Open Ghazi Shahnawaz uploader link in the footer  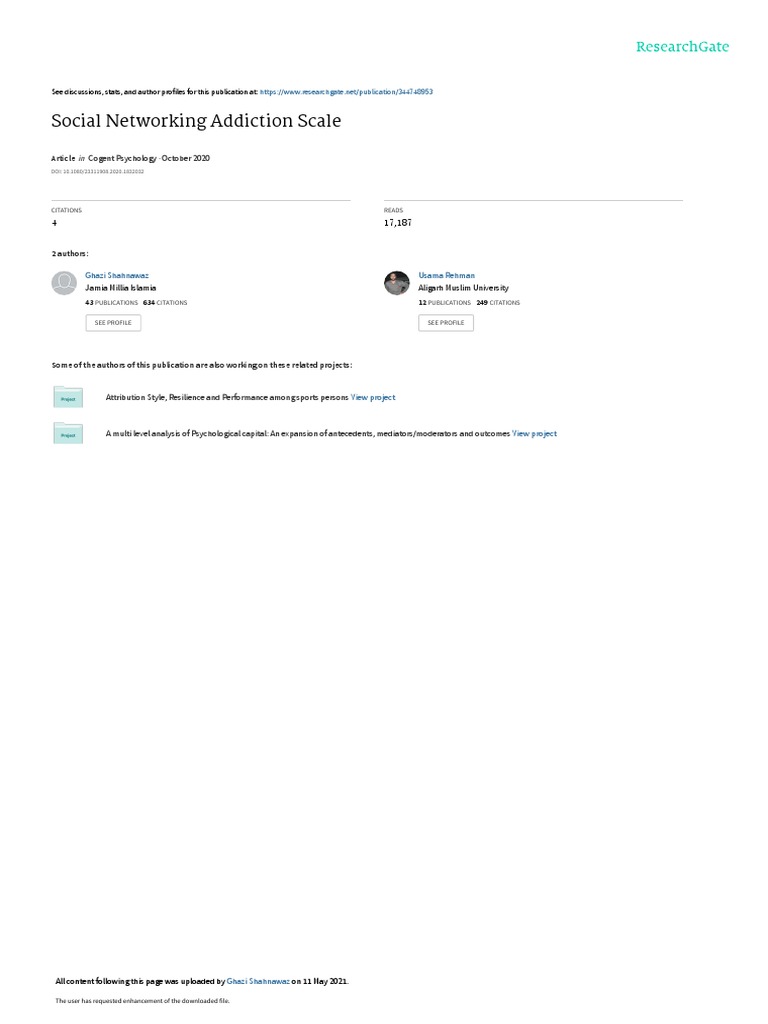click(258, 981)
